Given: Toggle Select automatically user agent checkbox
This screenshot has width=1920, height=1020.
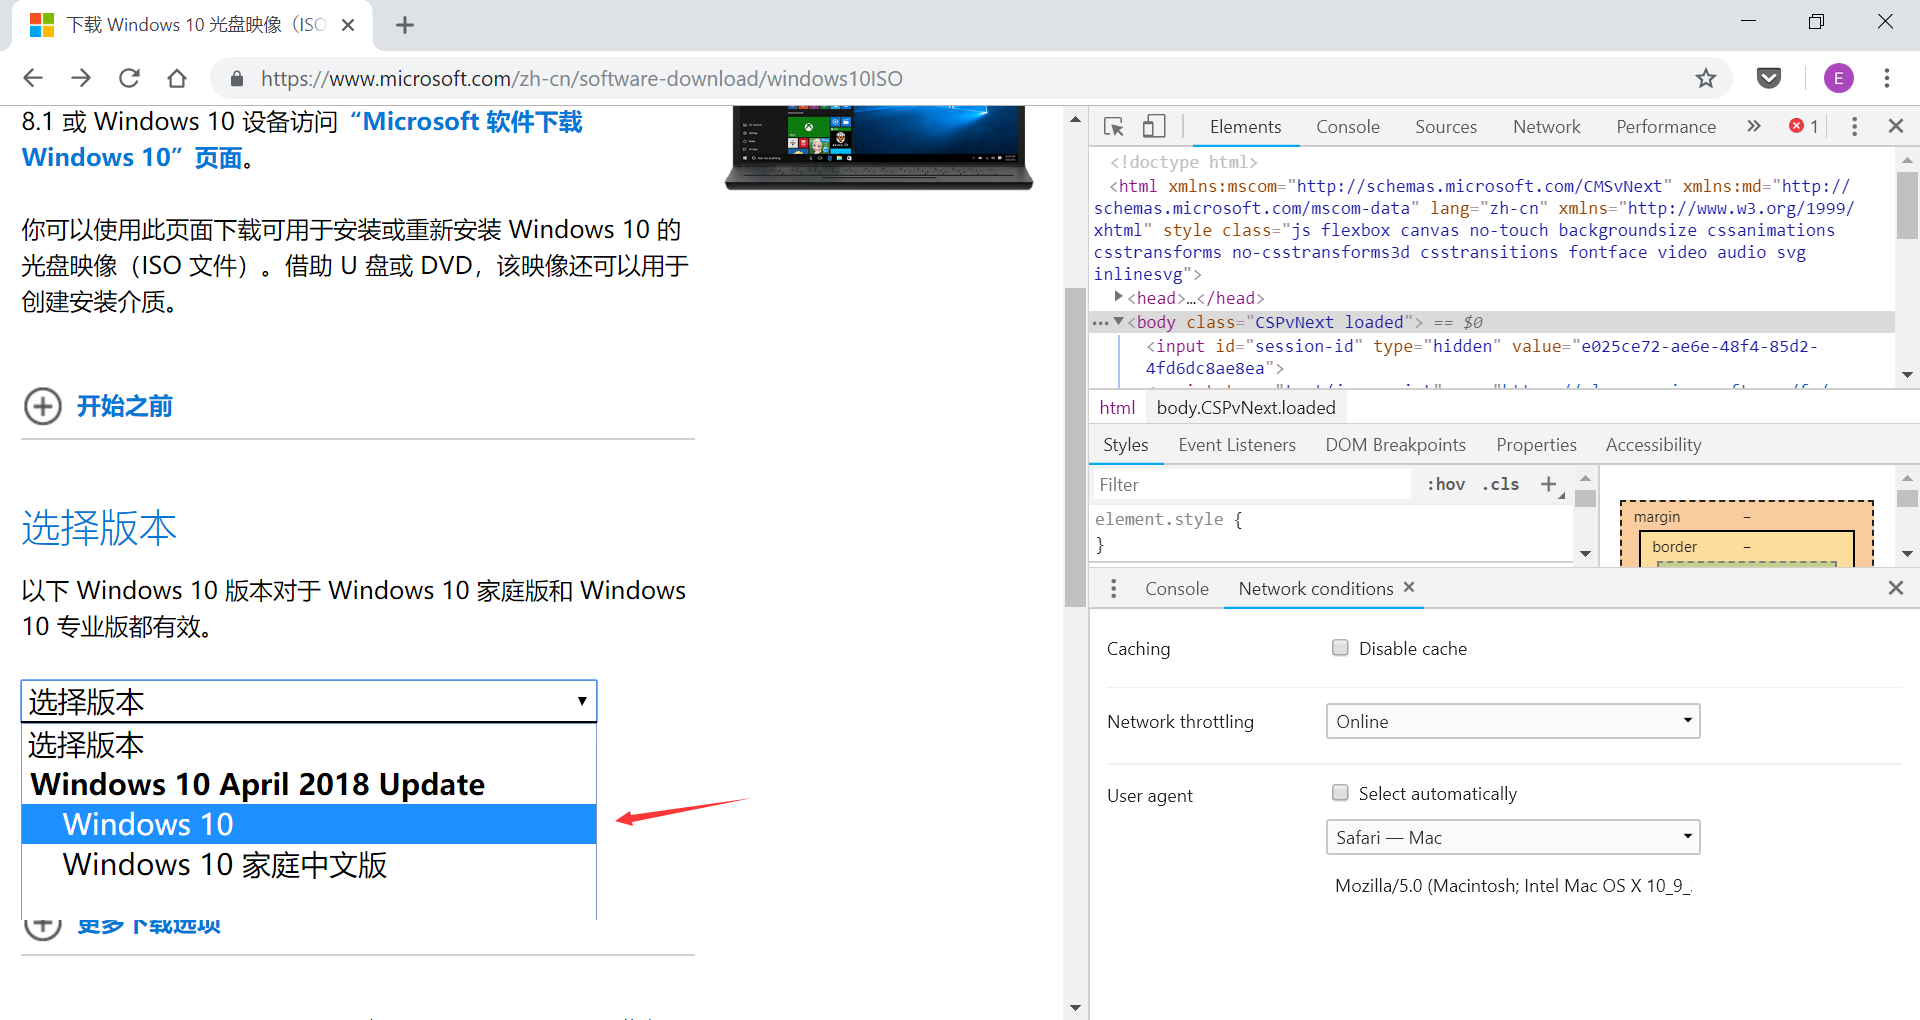Looking at the screenshot, I should (x=1340, y=792).
